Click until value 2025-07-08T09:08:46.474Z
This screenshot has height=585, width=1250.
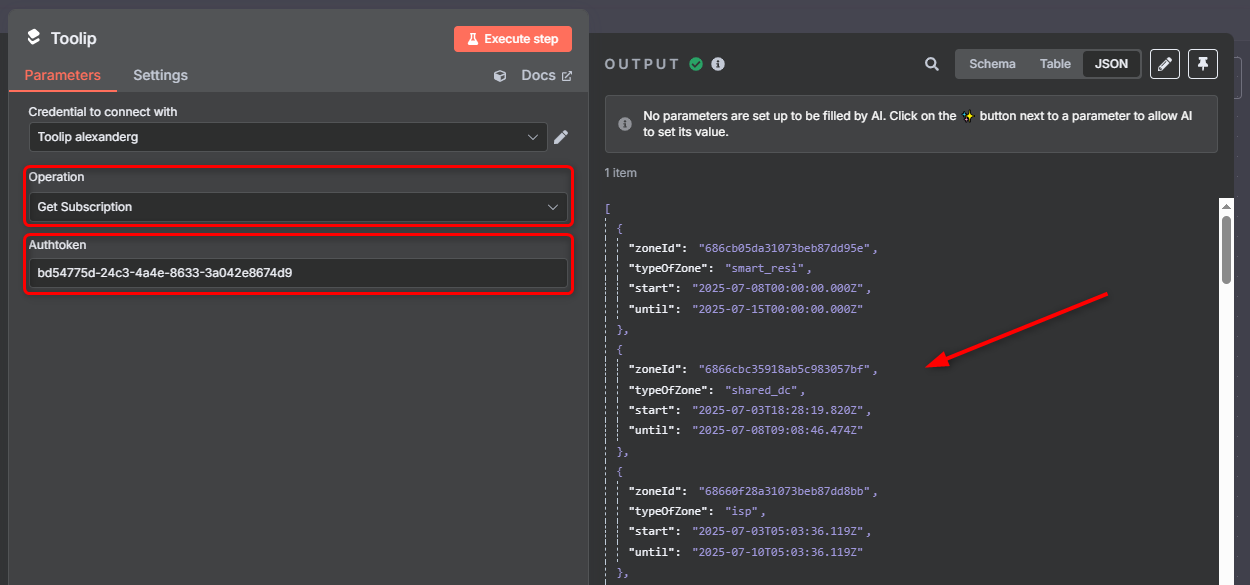[x=777, y=430]
